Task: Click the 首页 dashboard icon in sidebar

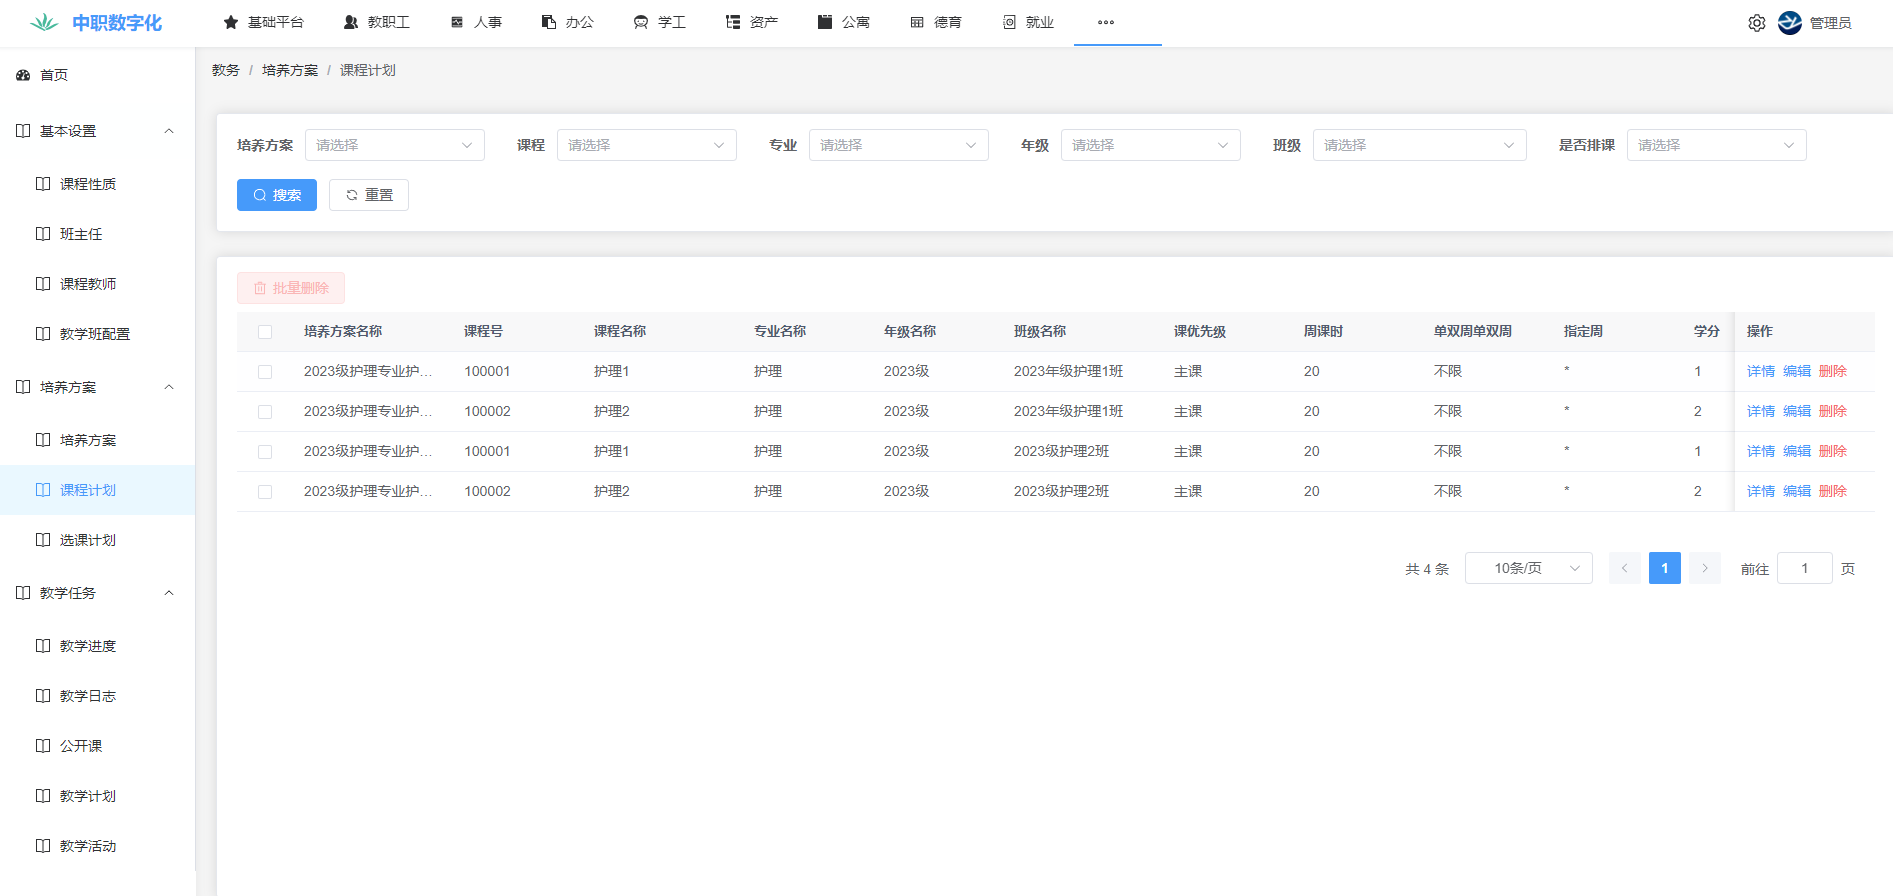Action: [23, 75]
